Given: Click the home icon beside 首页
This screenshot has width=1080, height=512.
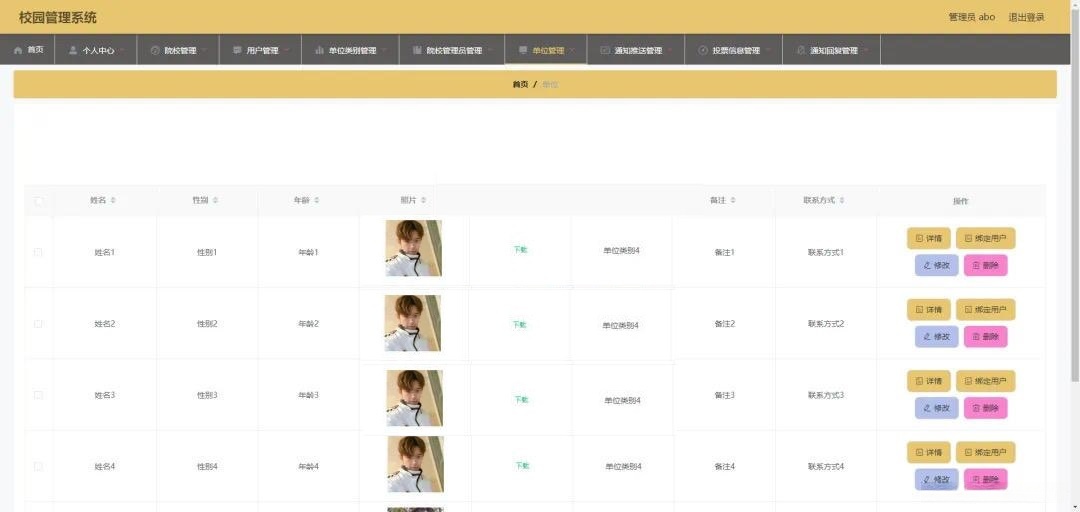Looking at the screenshot, I should (x=18, y=50).
